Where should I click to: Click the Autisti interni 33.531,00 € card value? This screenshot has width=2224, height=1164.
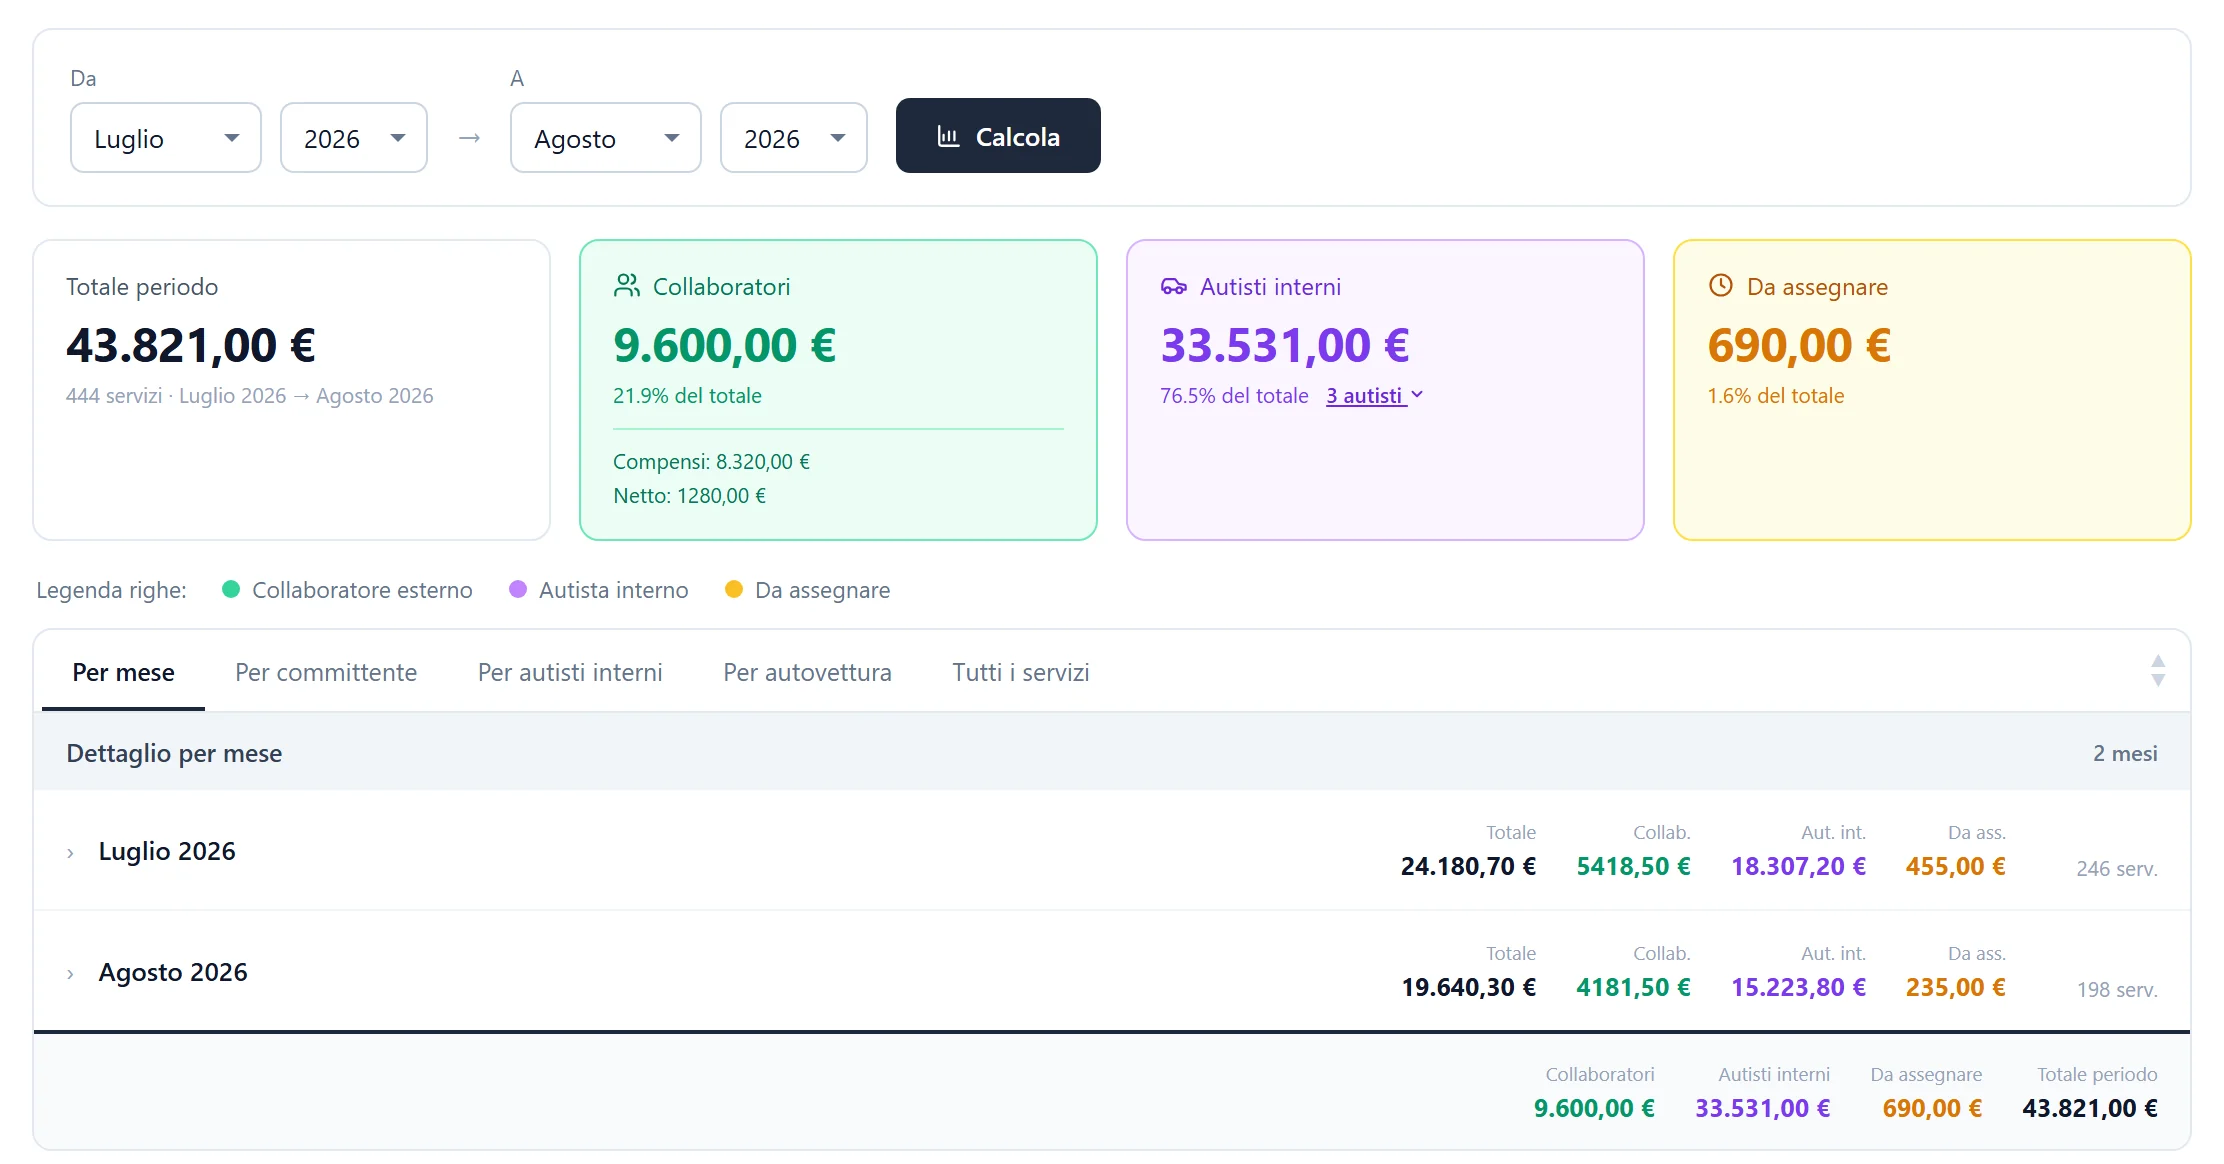coord(1285,346)
